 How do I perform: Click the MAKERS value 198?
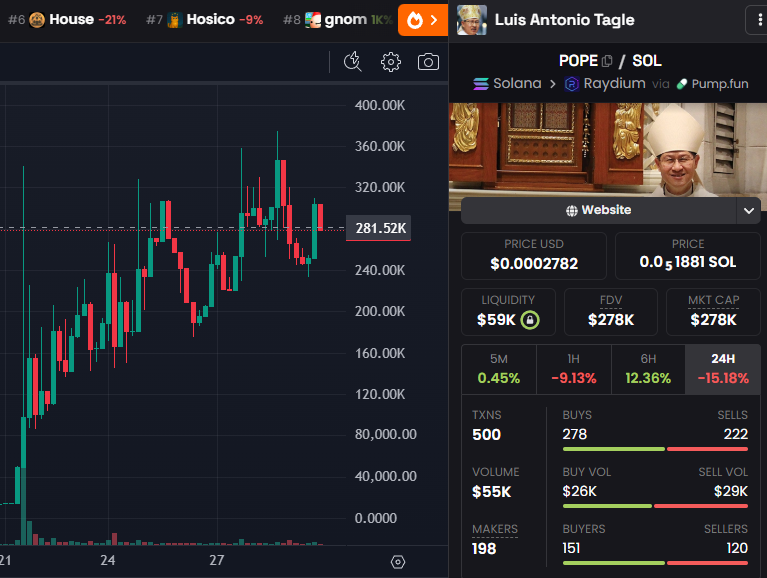point(484,549)
